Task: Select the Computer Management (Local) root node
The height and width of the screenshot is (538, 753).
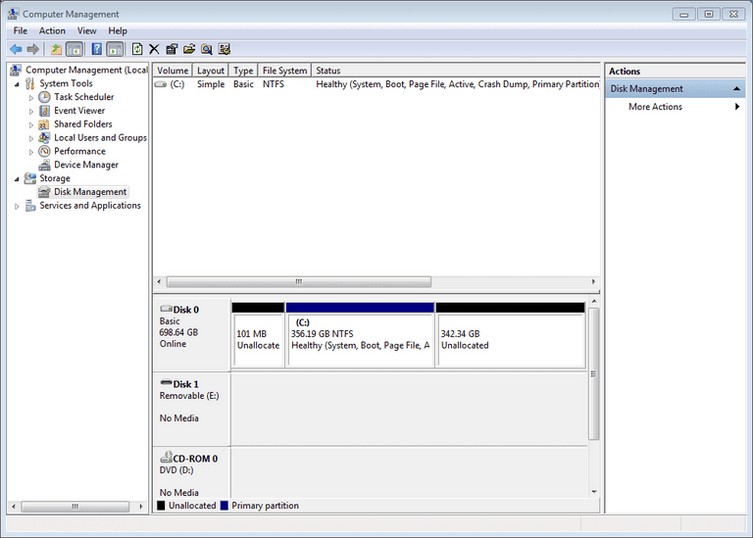Action: click(x=86, y=70)
